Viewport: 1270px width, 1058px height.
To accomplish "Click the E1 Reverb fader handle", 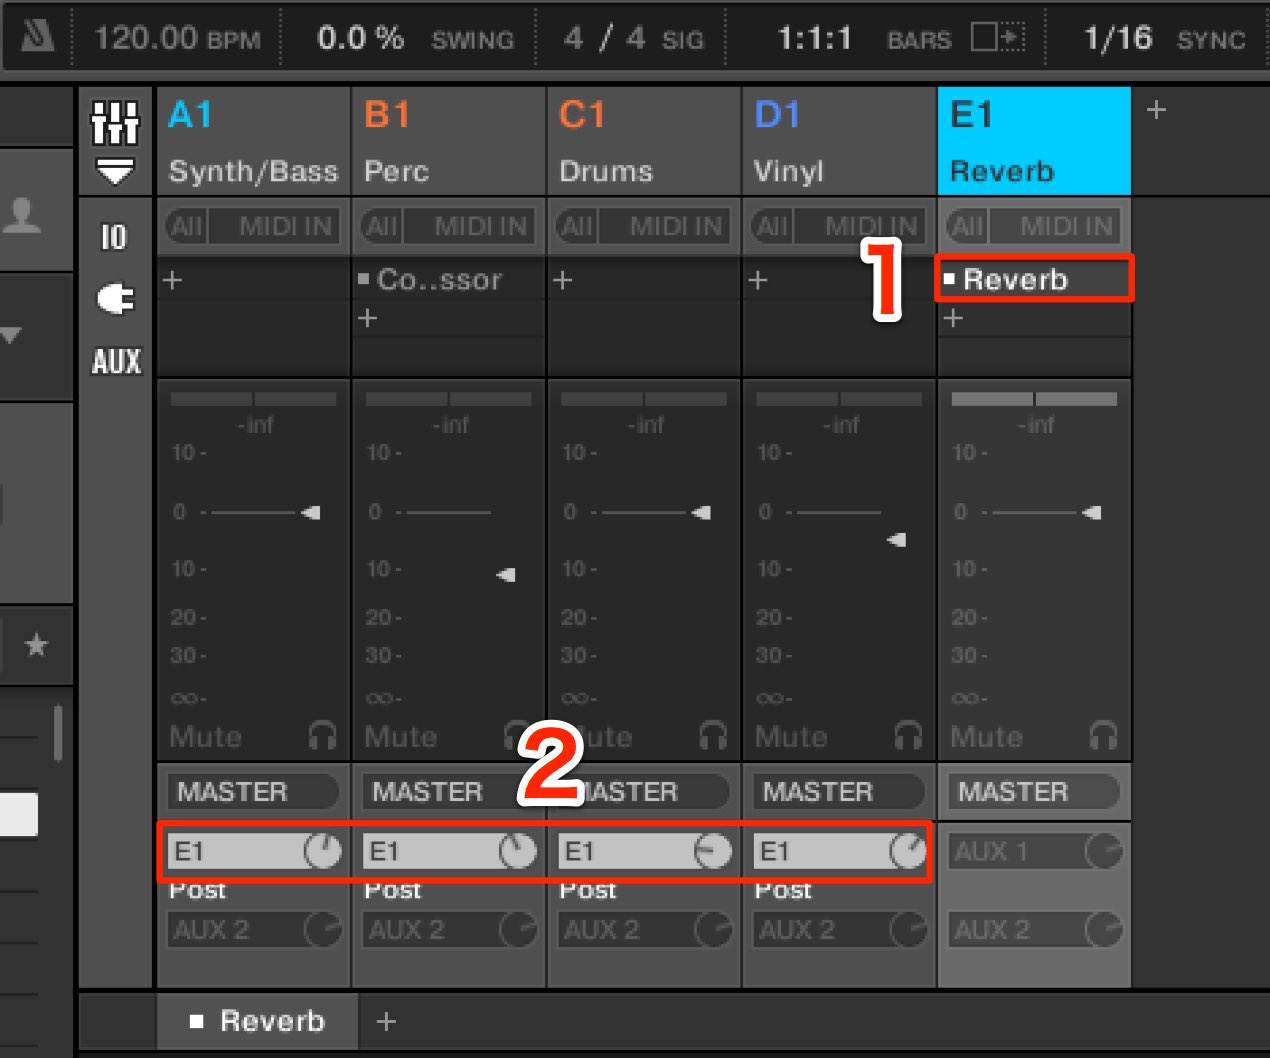I will click(1091, 513).
